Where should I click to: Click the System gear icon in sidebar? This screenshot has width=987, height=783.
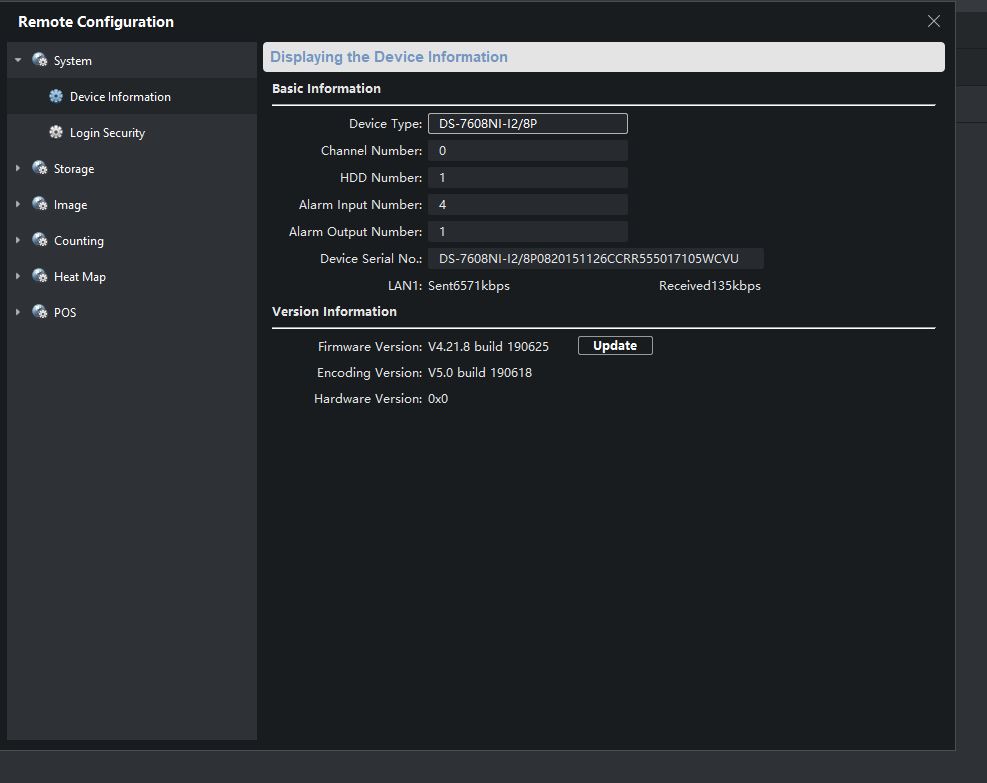[40, 61]
